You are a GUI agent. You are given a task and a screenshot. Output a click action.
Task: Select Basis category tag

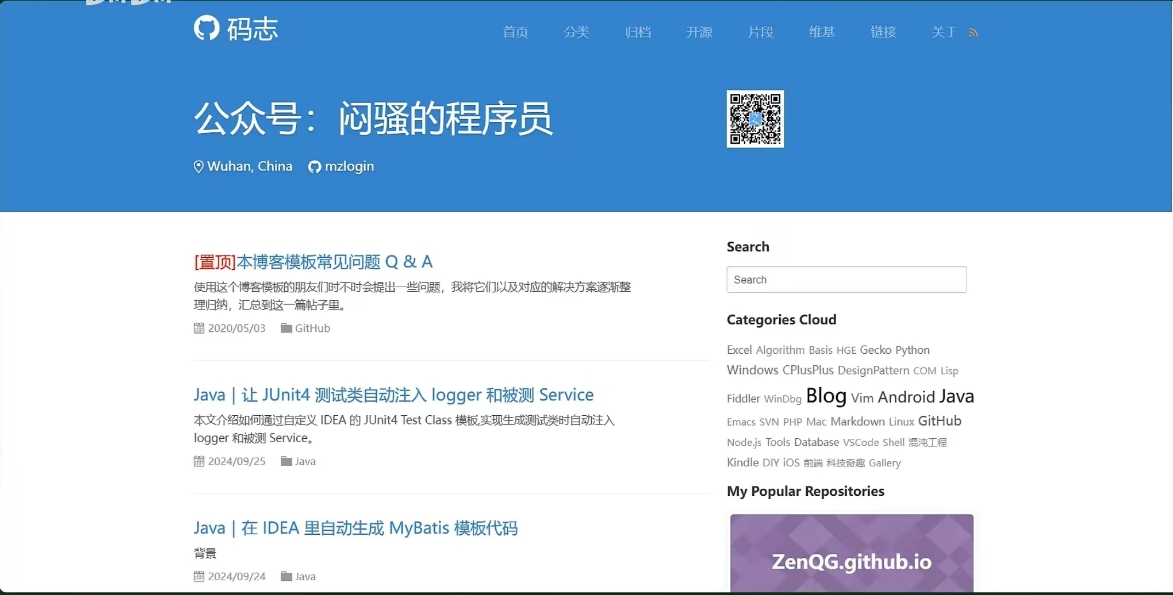(x=821, y=350)
